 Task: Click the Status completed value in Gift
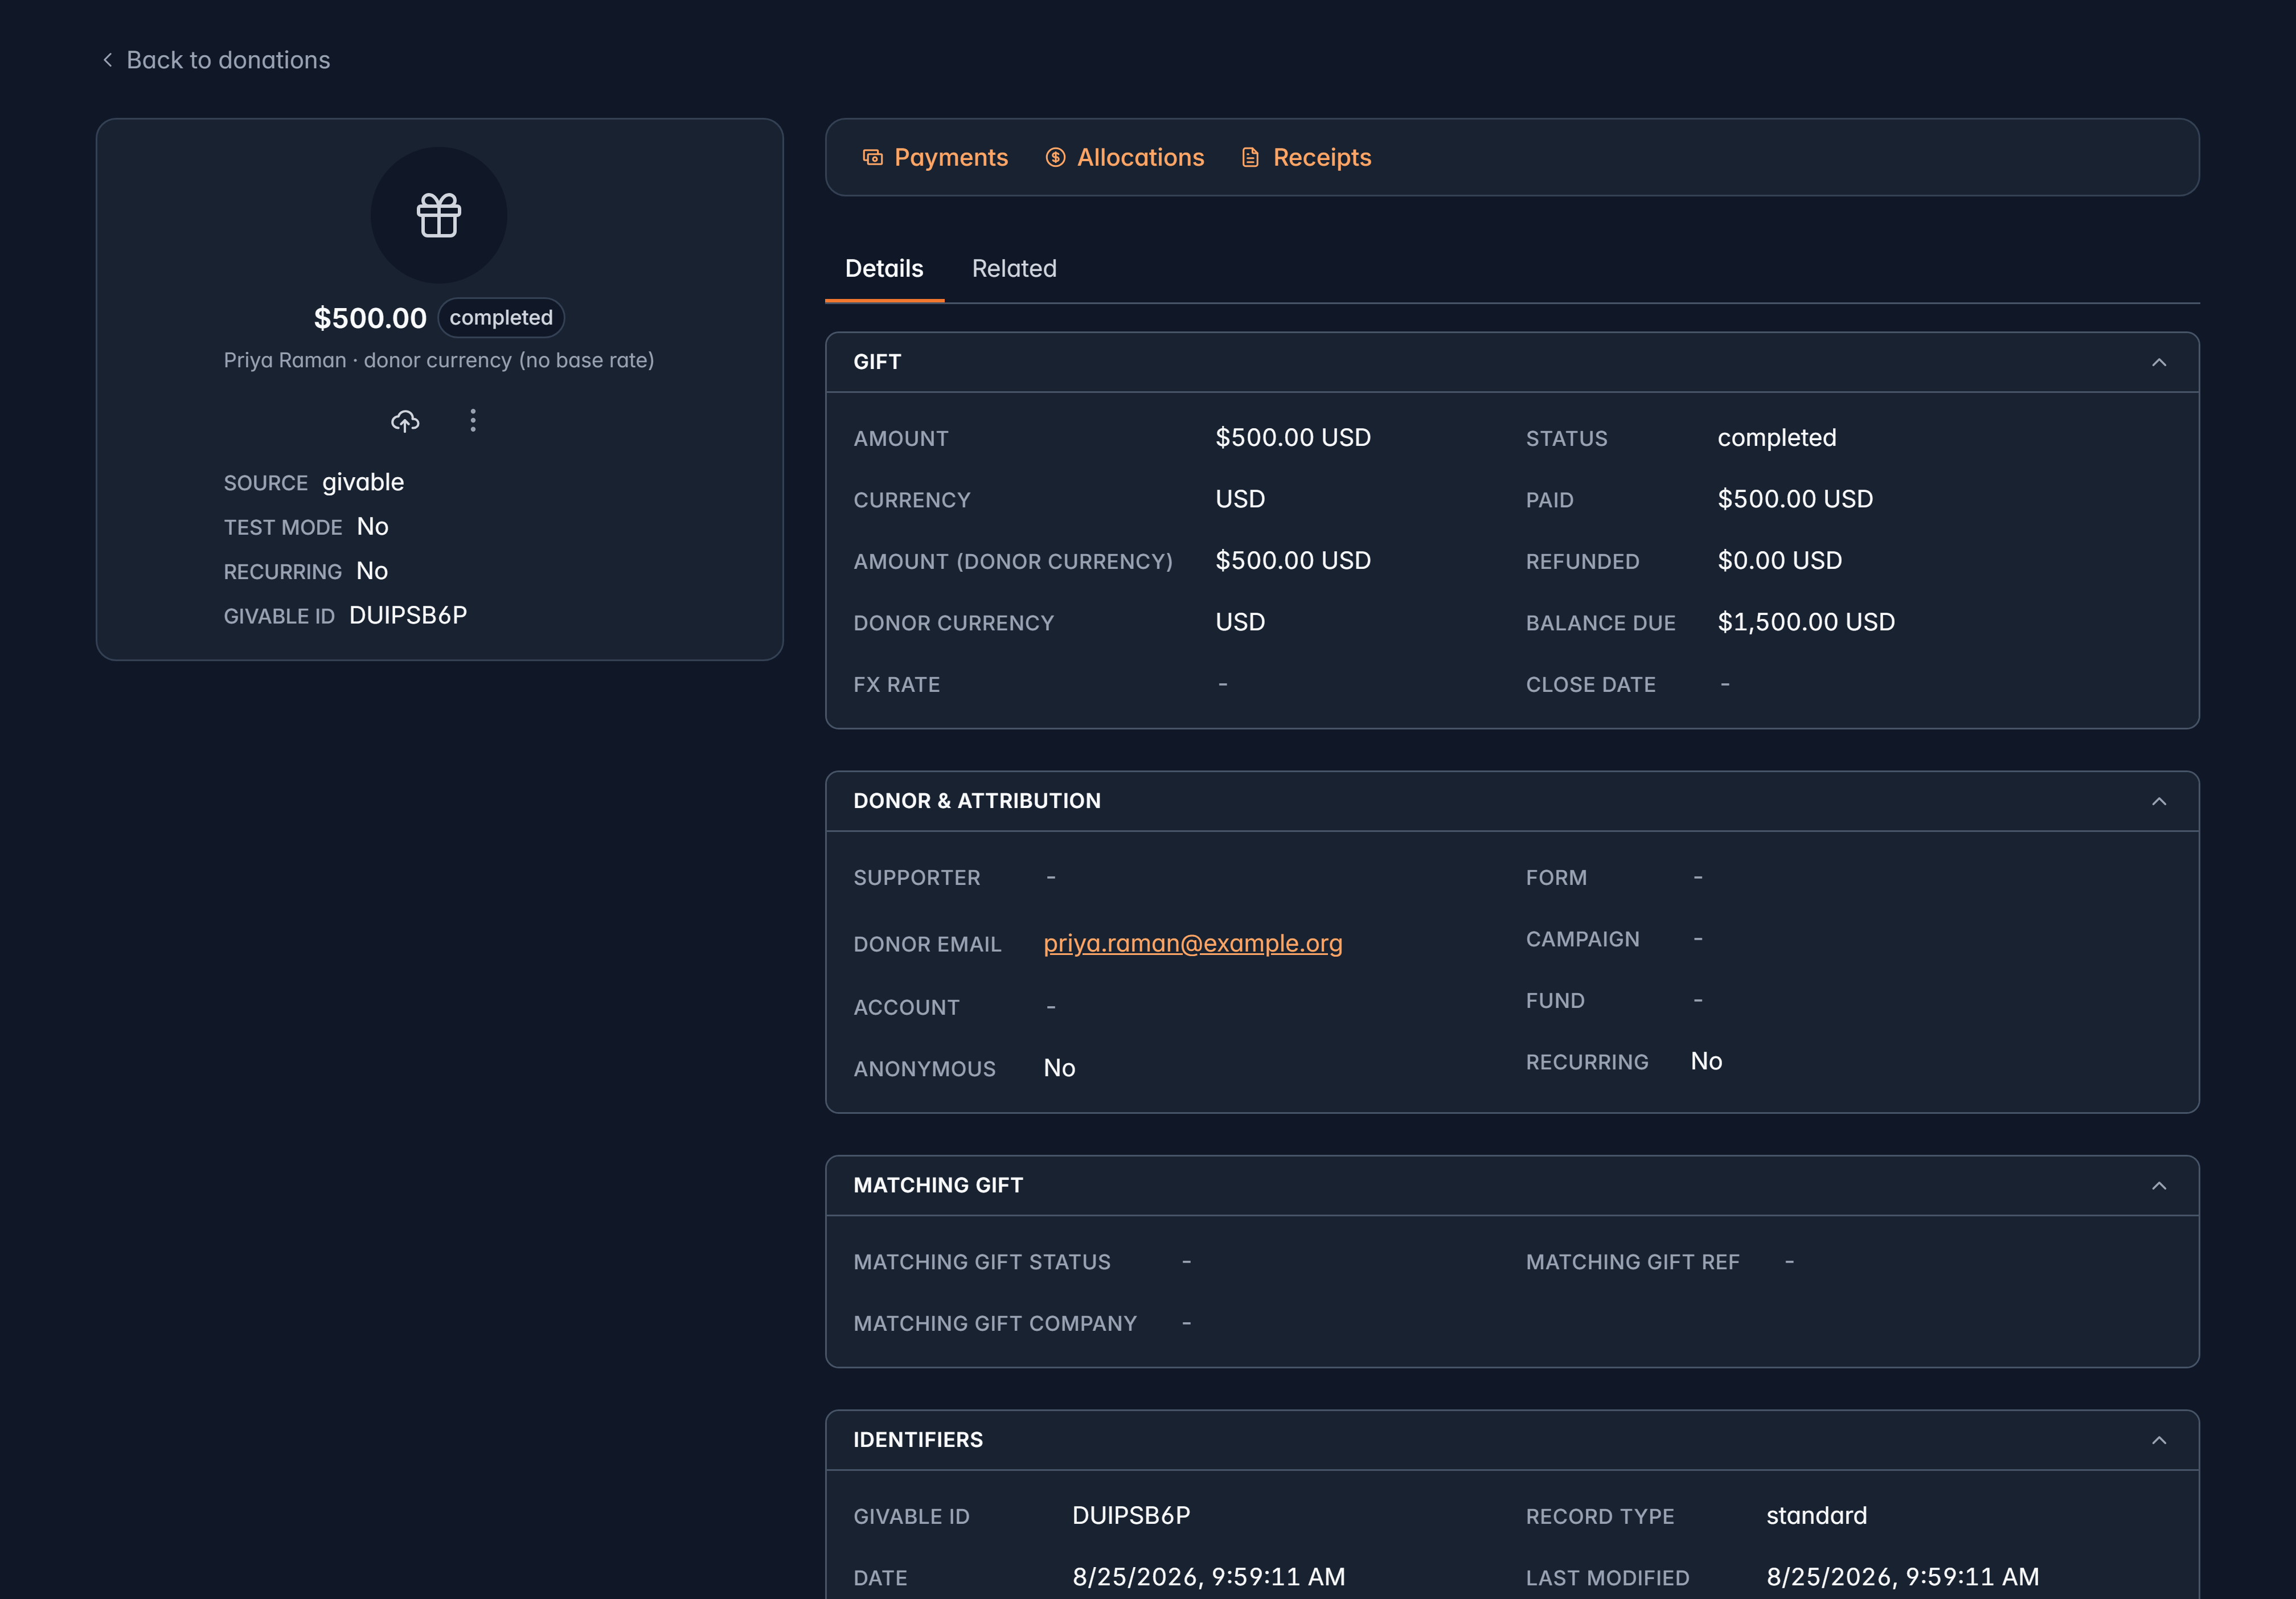pos(1777,438)
